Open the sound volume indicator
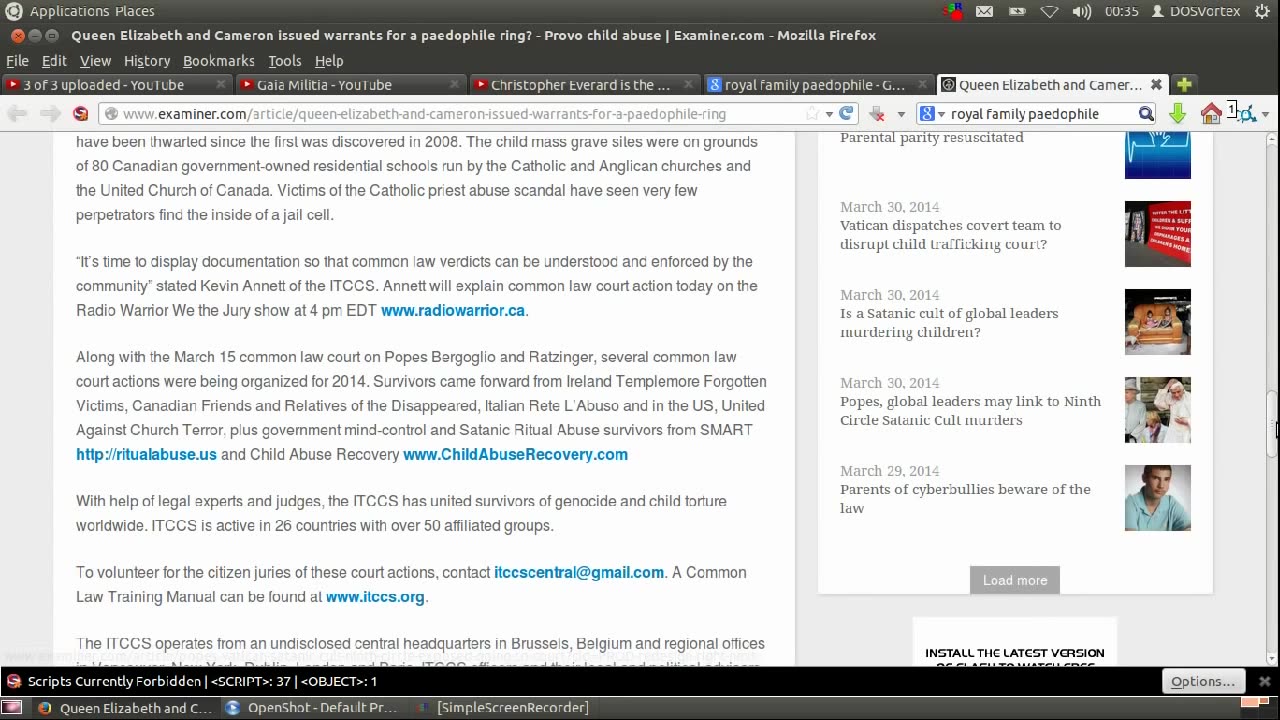This screenshot has width=1280, height=720. coord(1082,12)
